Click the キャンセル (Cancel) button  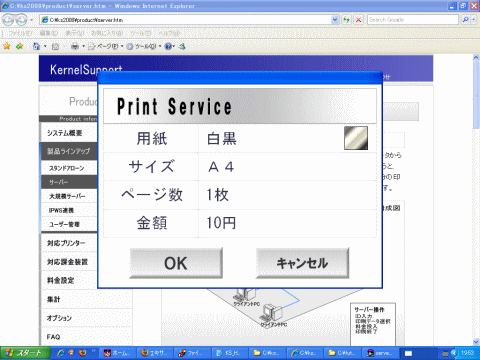(302, 263)
